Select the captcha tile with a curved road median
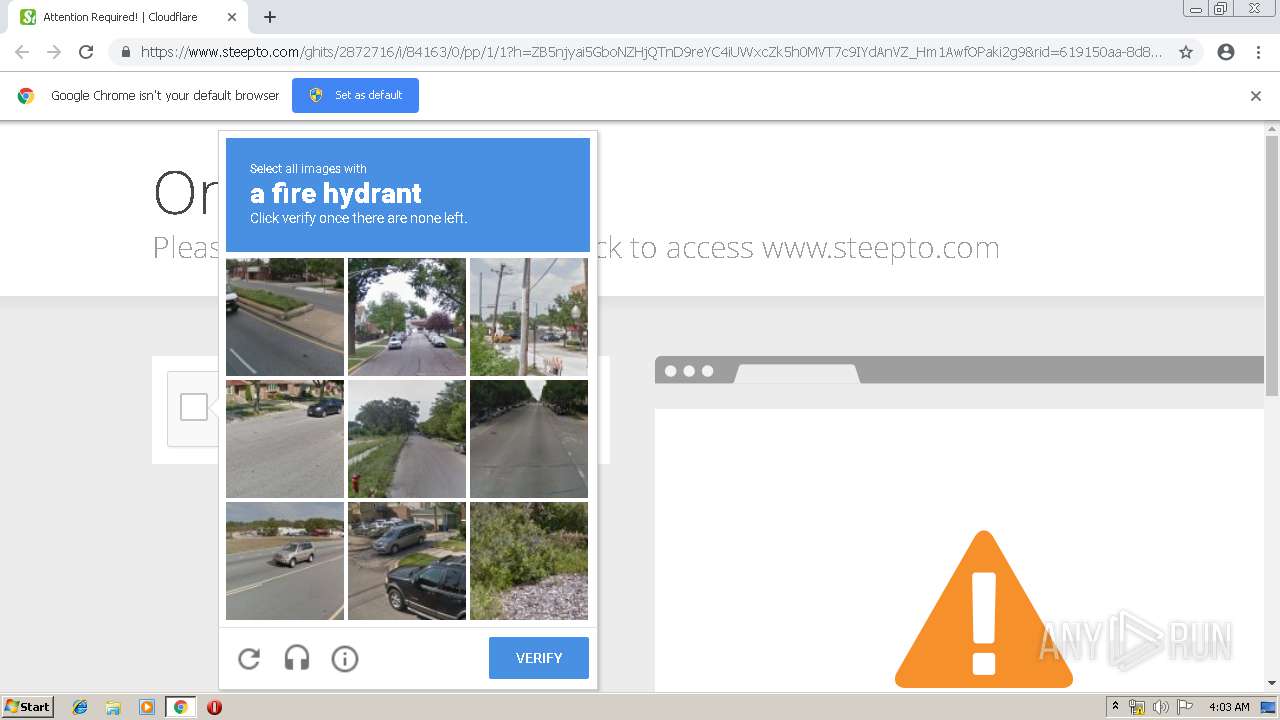The height and width of the screenshot is (720, 1280). (285, 317)
